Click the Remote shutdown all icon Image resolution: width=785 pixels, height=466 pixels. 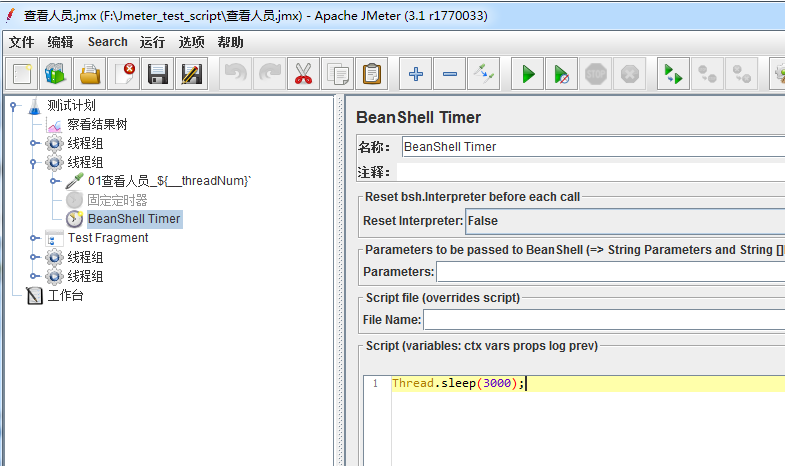point(741,74)
